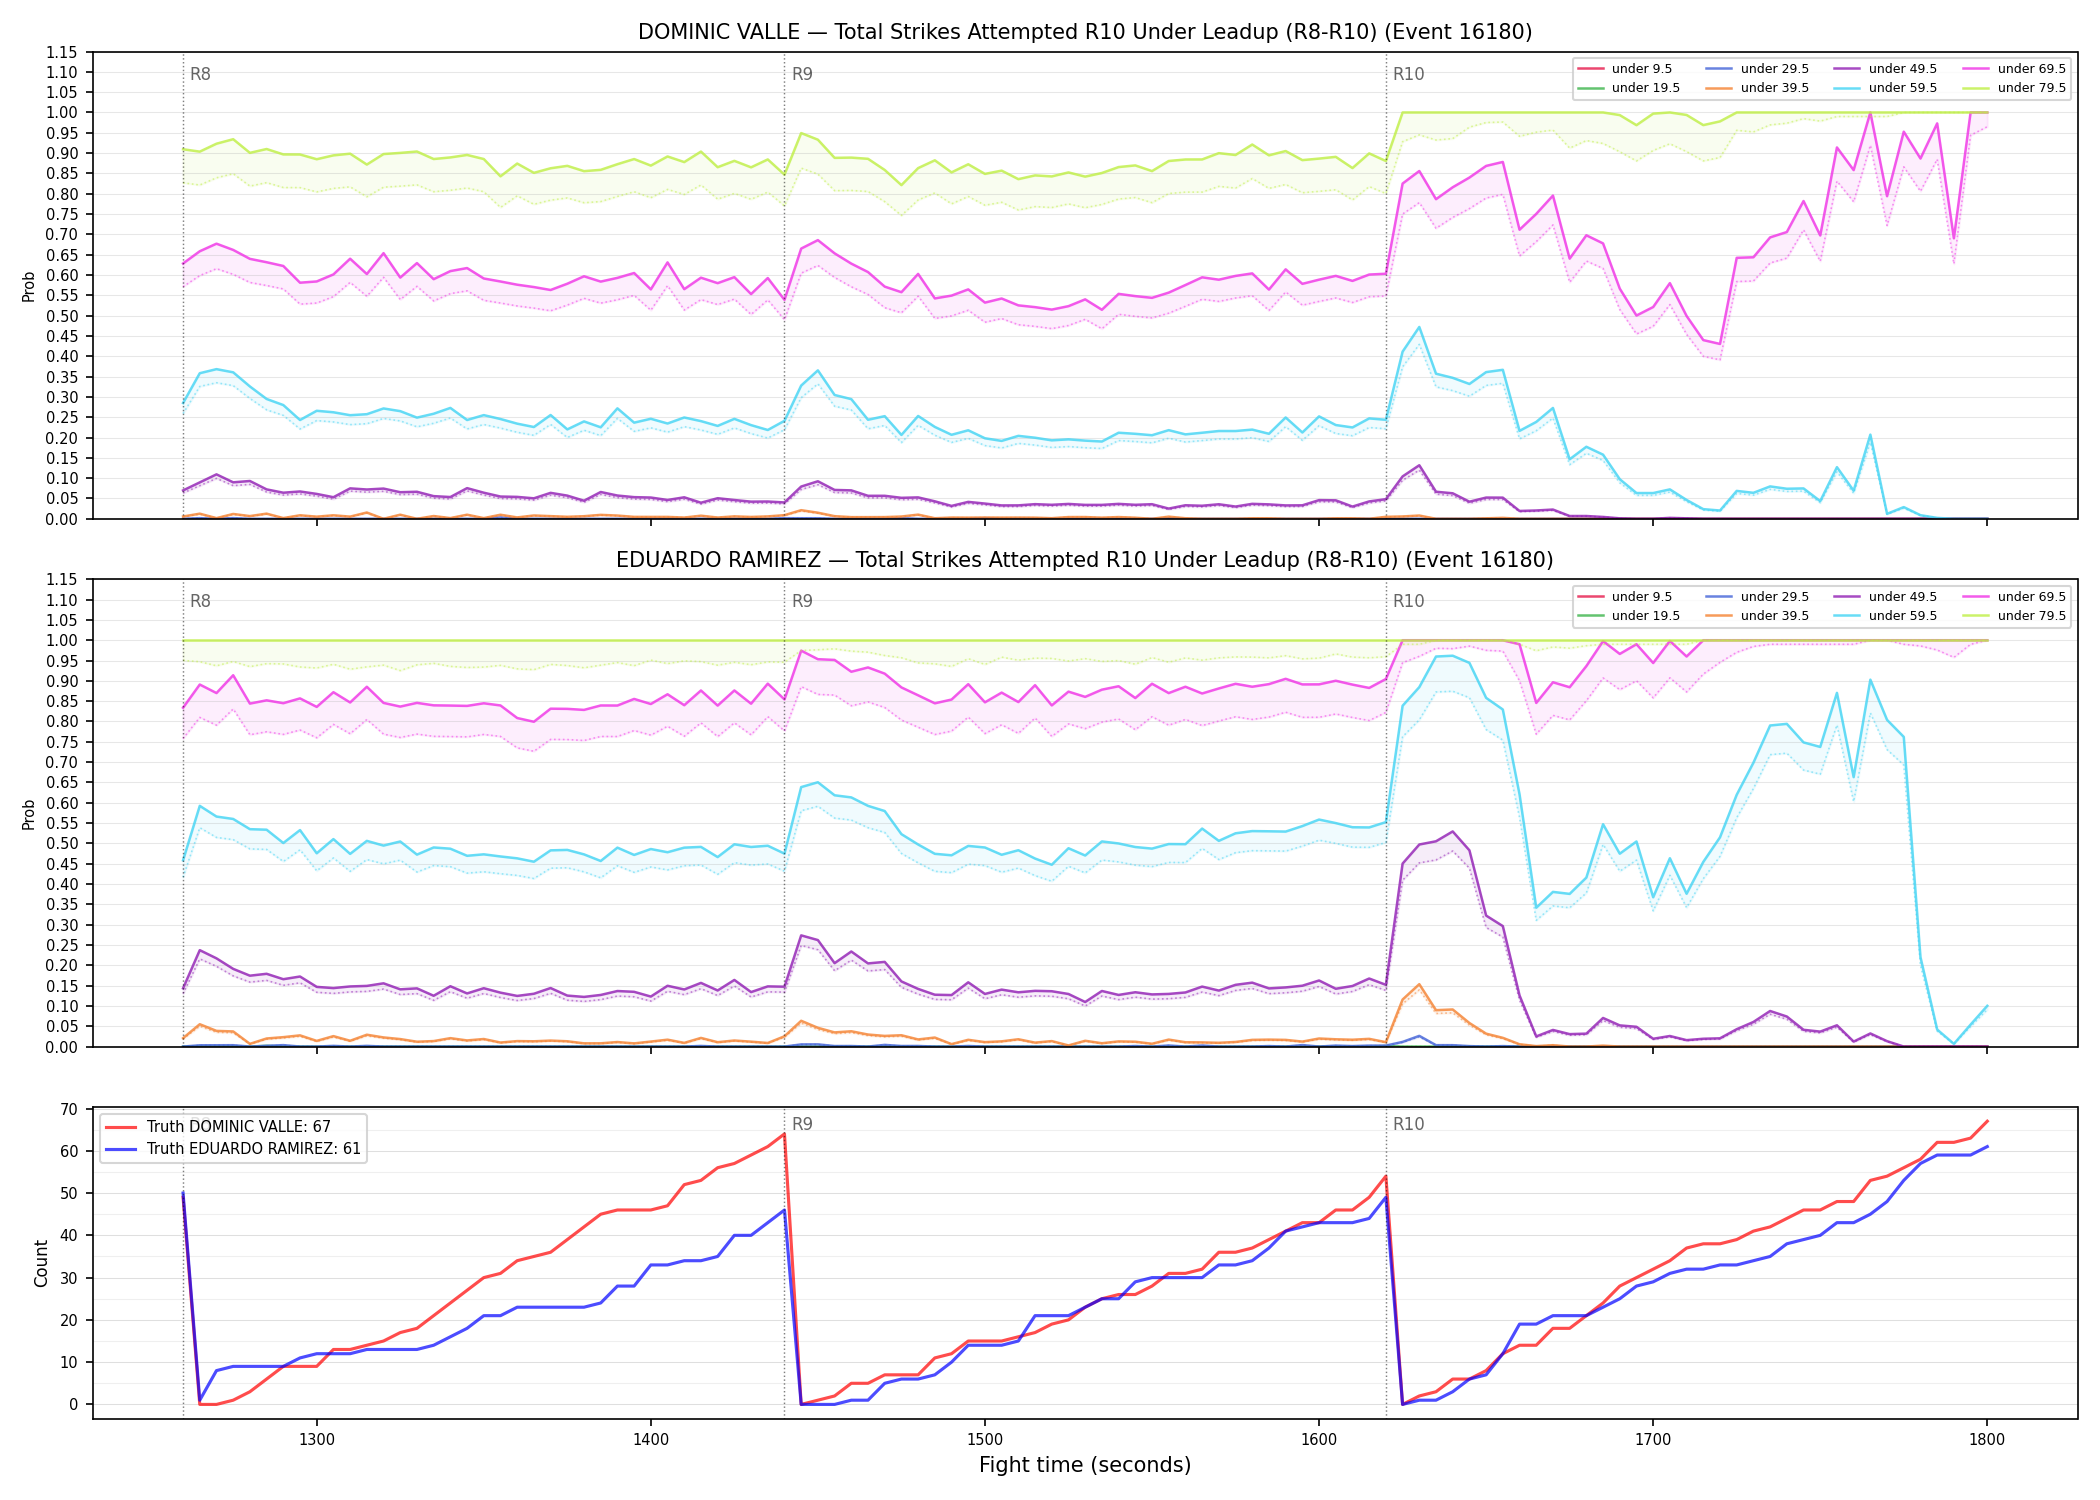Viewport: 2100px width, 1500px height.
Task: Click the 10 tick on the Count axis
Action: [69, 1362]
